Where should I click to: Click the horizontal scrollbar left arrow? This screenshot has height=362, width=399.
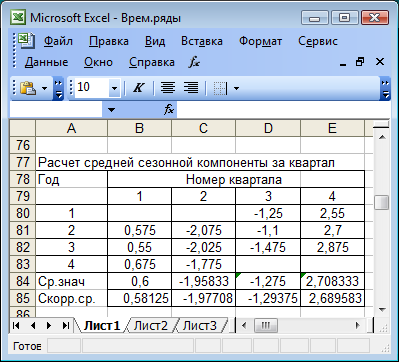[x=244, y=326]
